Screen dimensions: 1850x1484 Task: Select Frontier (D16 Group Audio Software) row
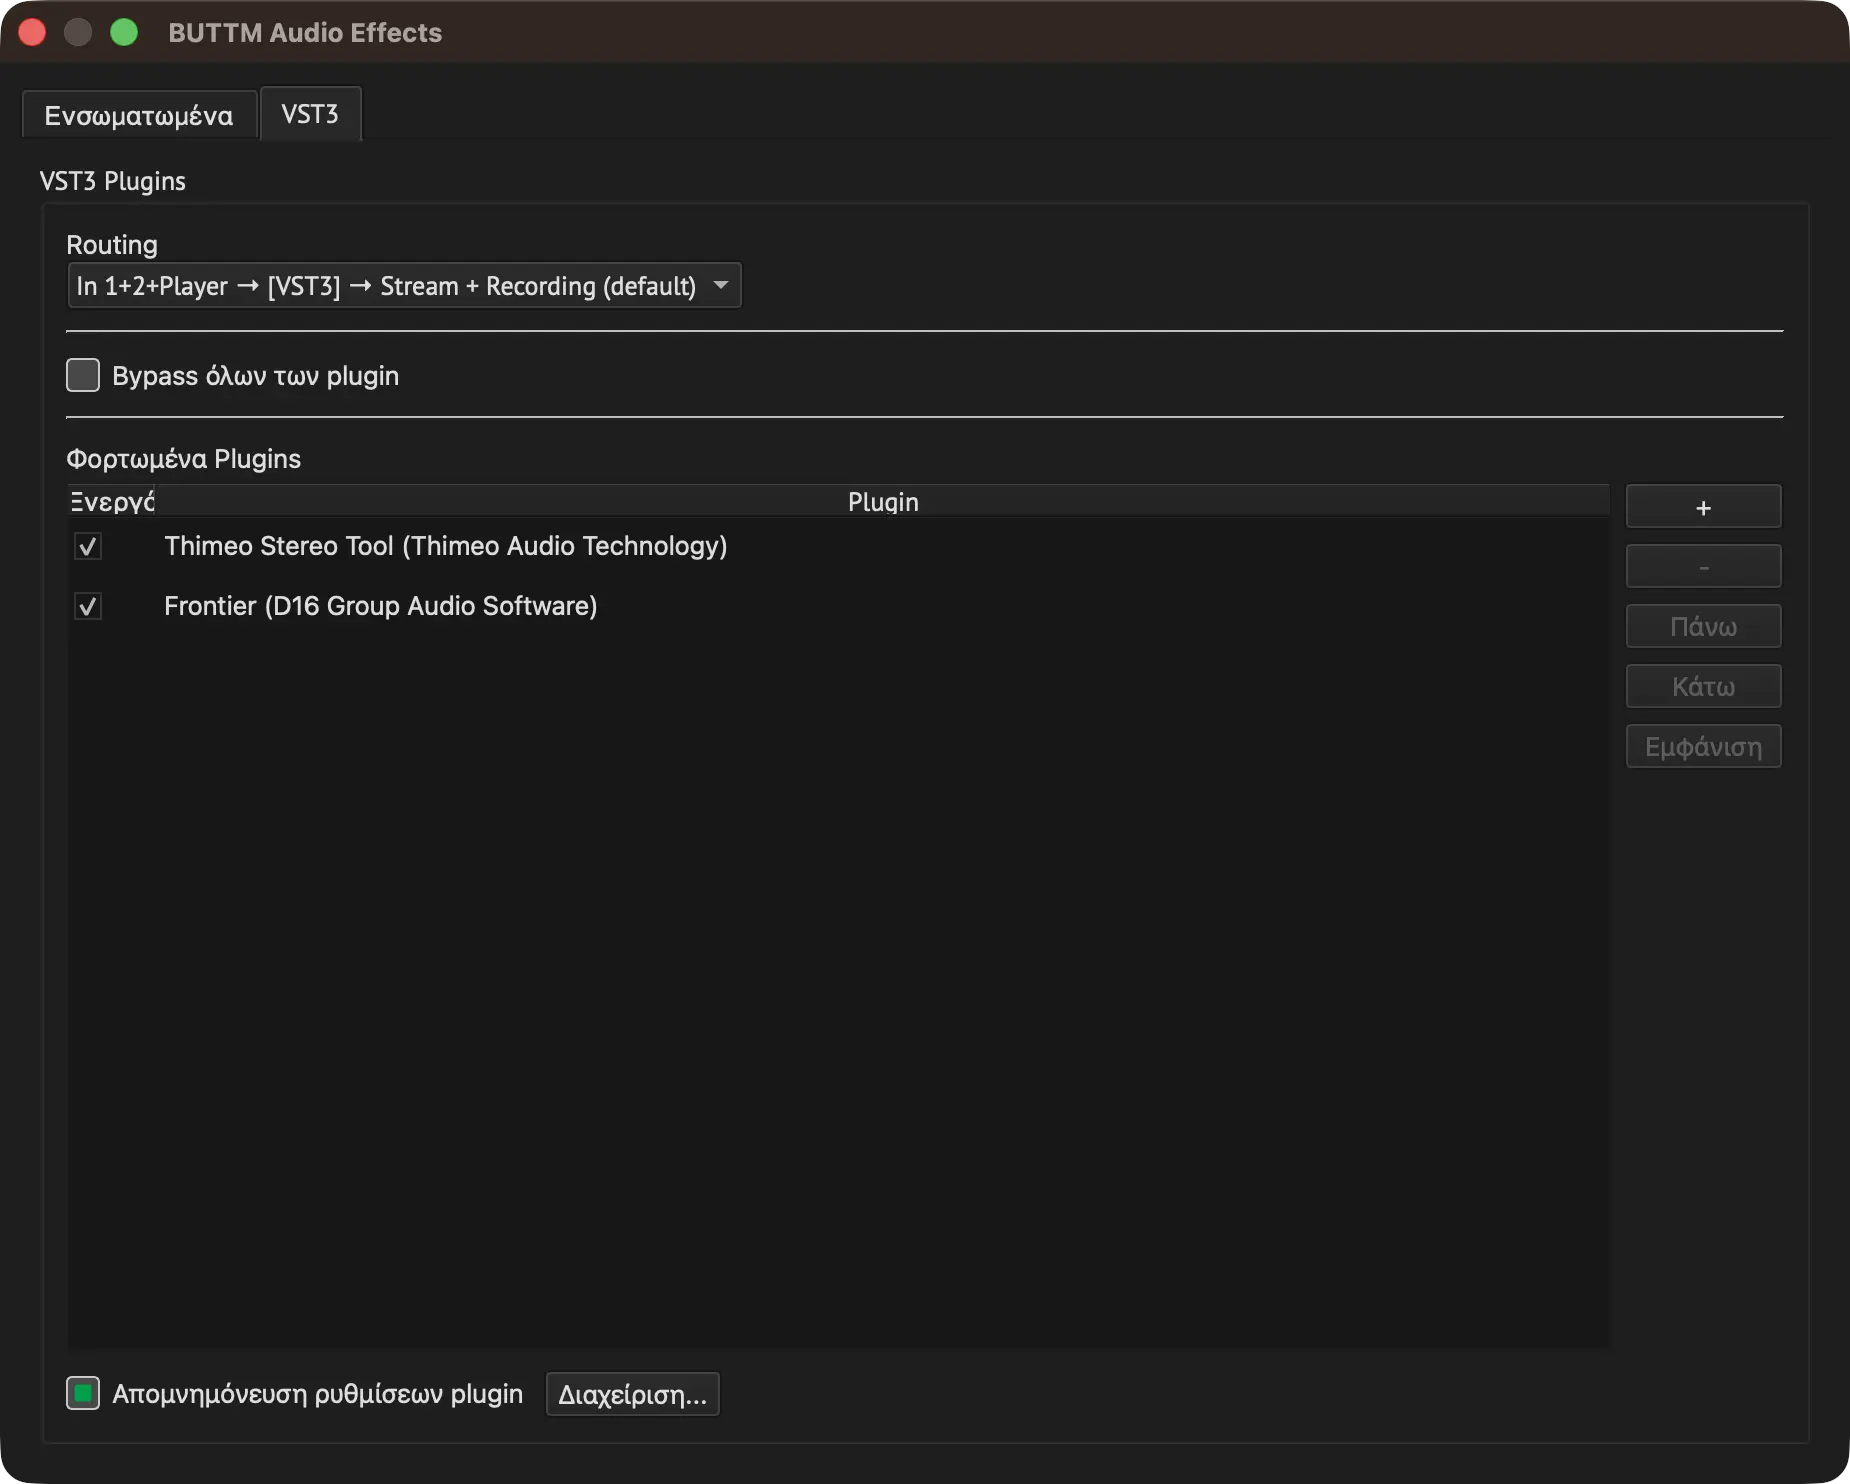coord(838,606)
